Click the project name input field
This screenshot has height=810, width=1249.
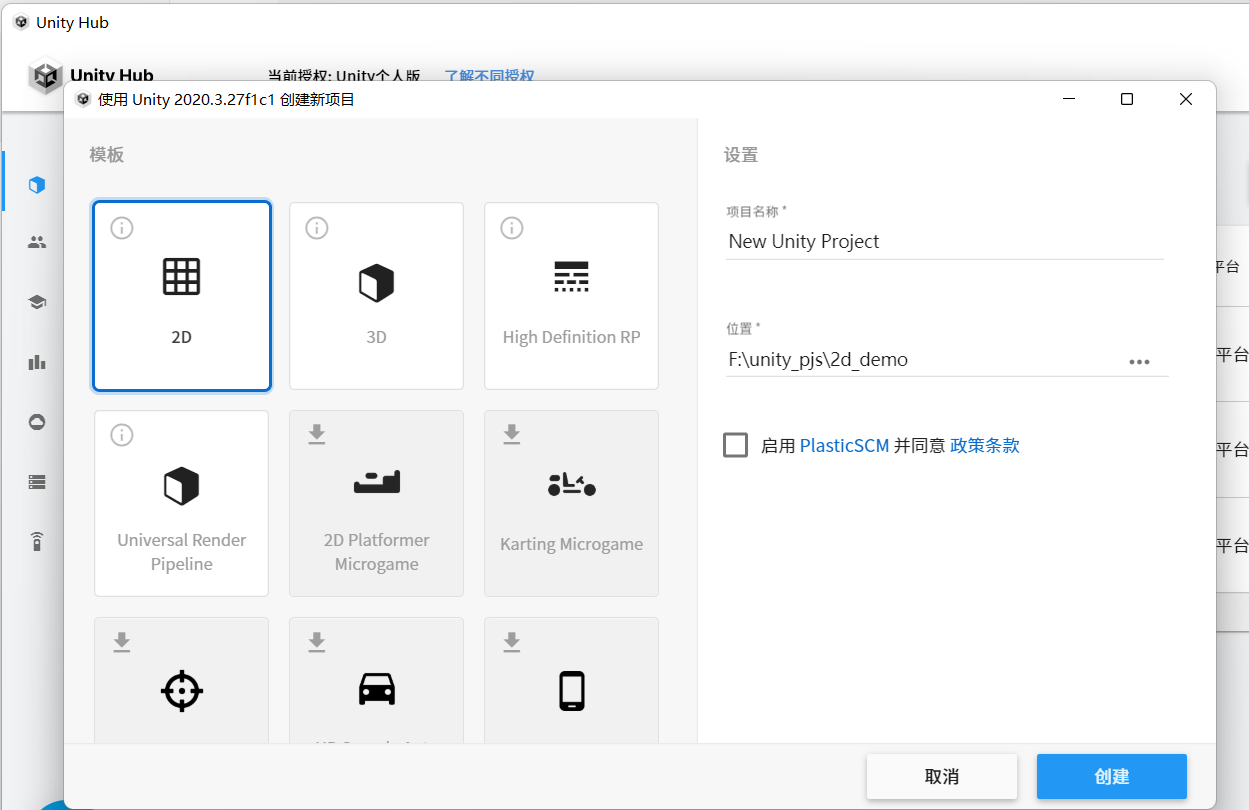click(943, 242)
